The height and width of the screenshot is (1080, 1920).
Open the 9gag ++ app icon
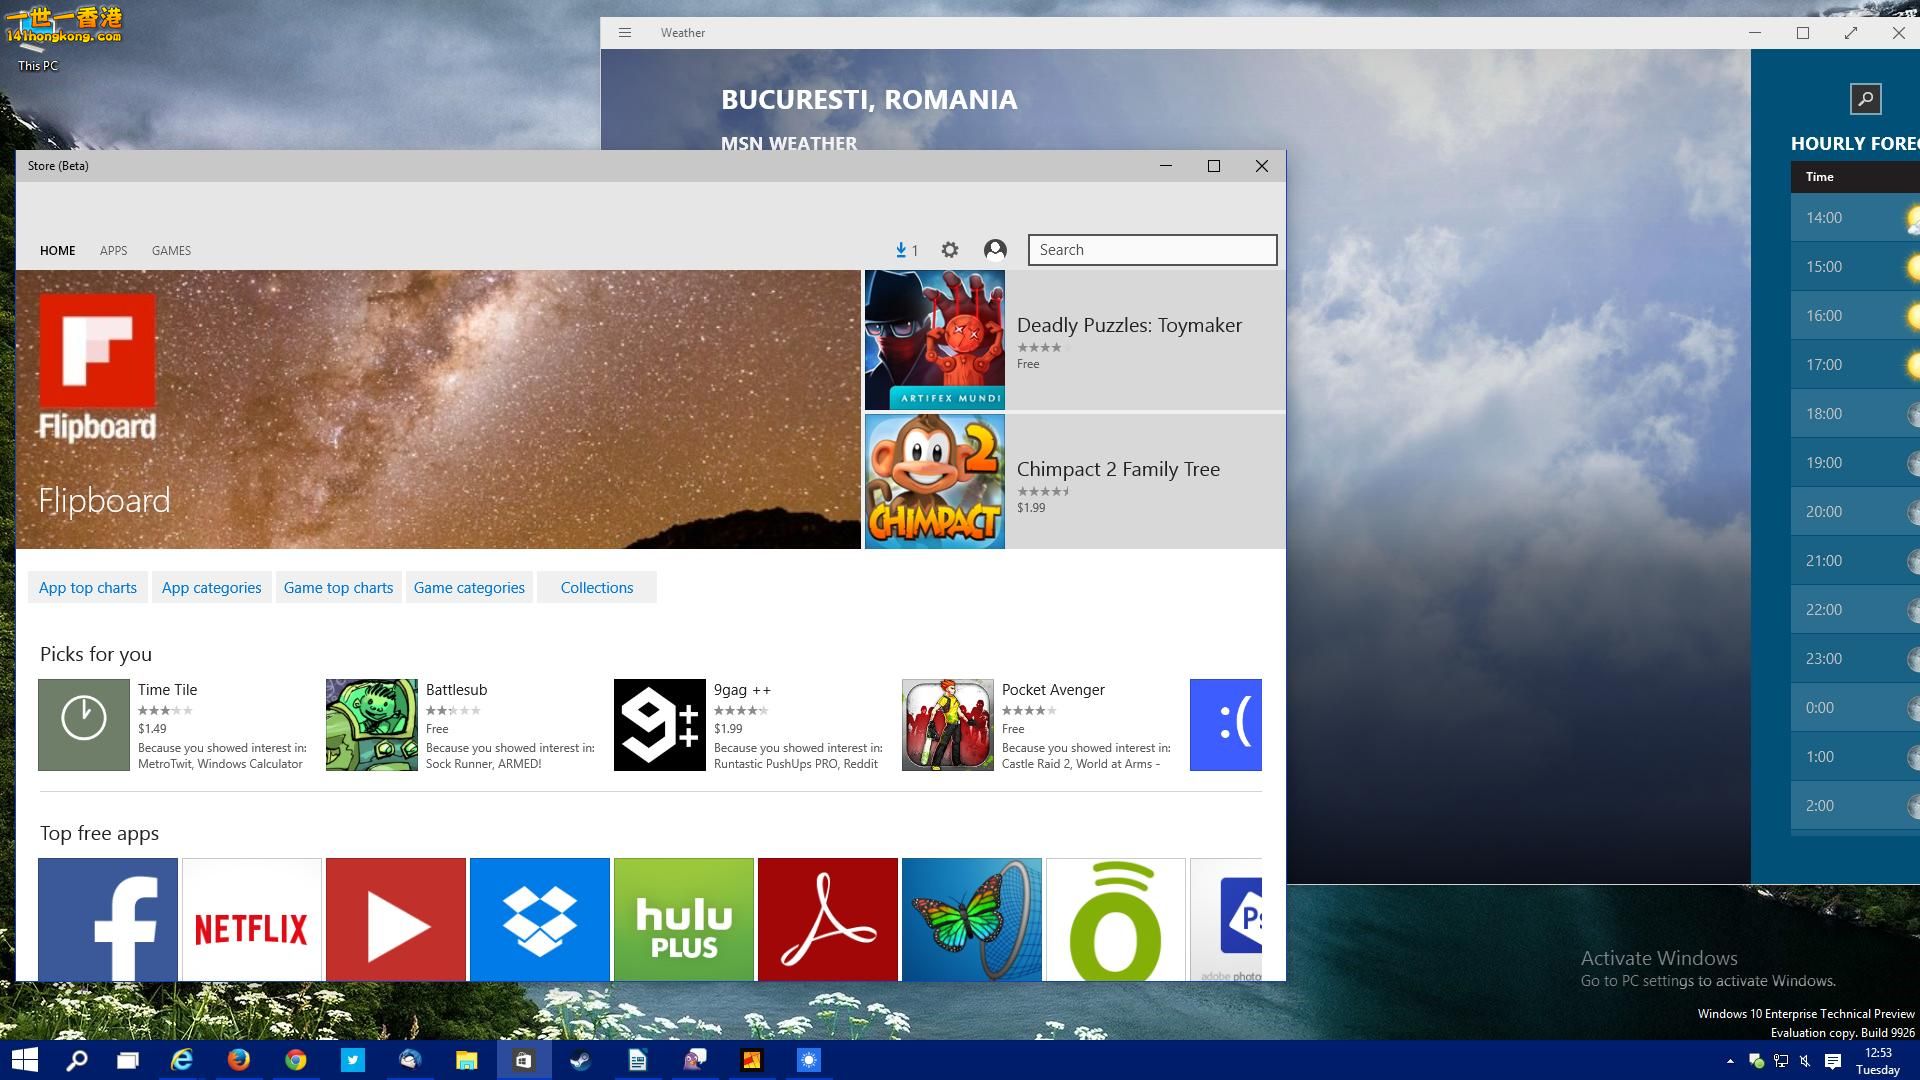tap(660, 725)
